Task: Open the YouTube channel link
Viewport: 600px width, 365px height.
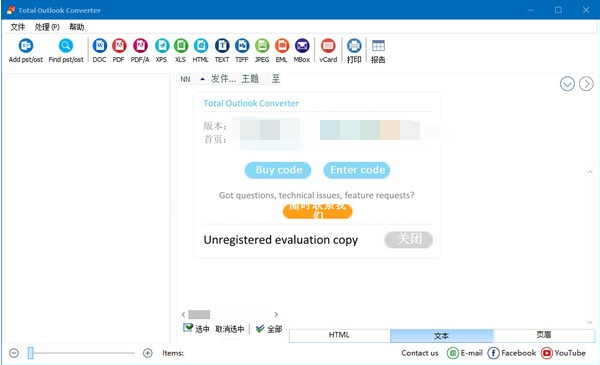Action: click(x=563, y=353)
